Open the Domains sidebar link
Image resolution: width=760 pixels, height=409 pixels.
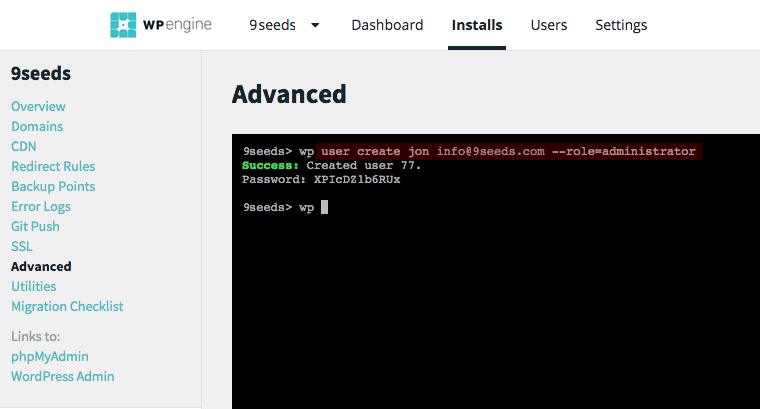(37, 126)
